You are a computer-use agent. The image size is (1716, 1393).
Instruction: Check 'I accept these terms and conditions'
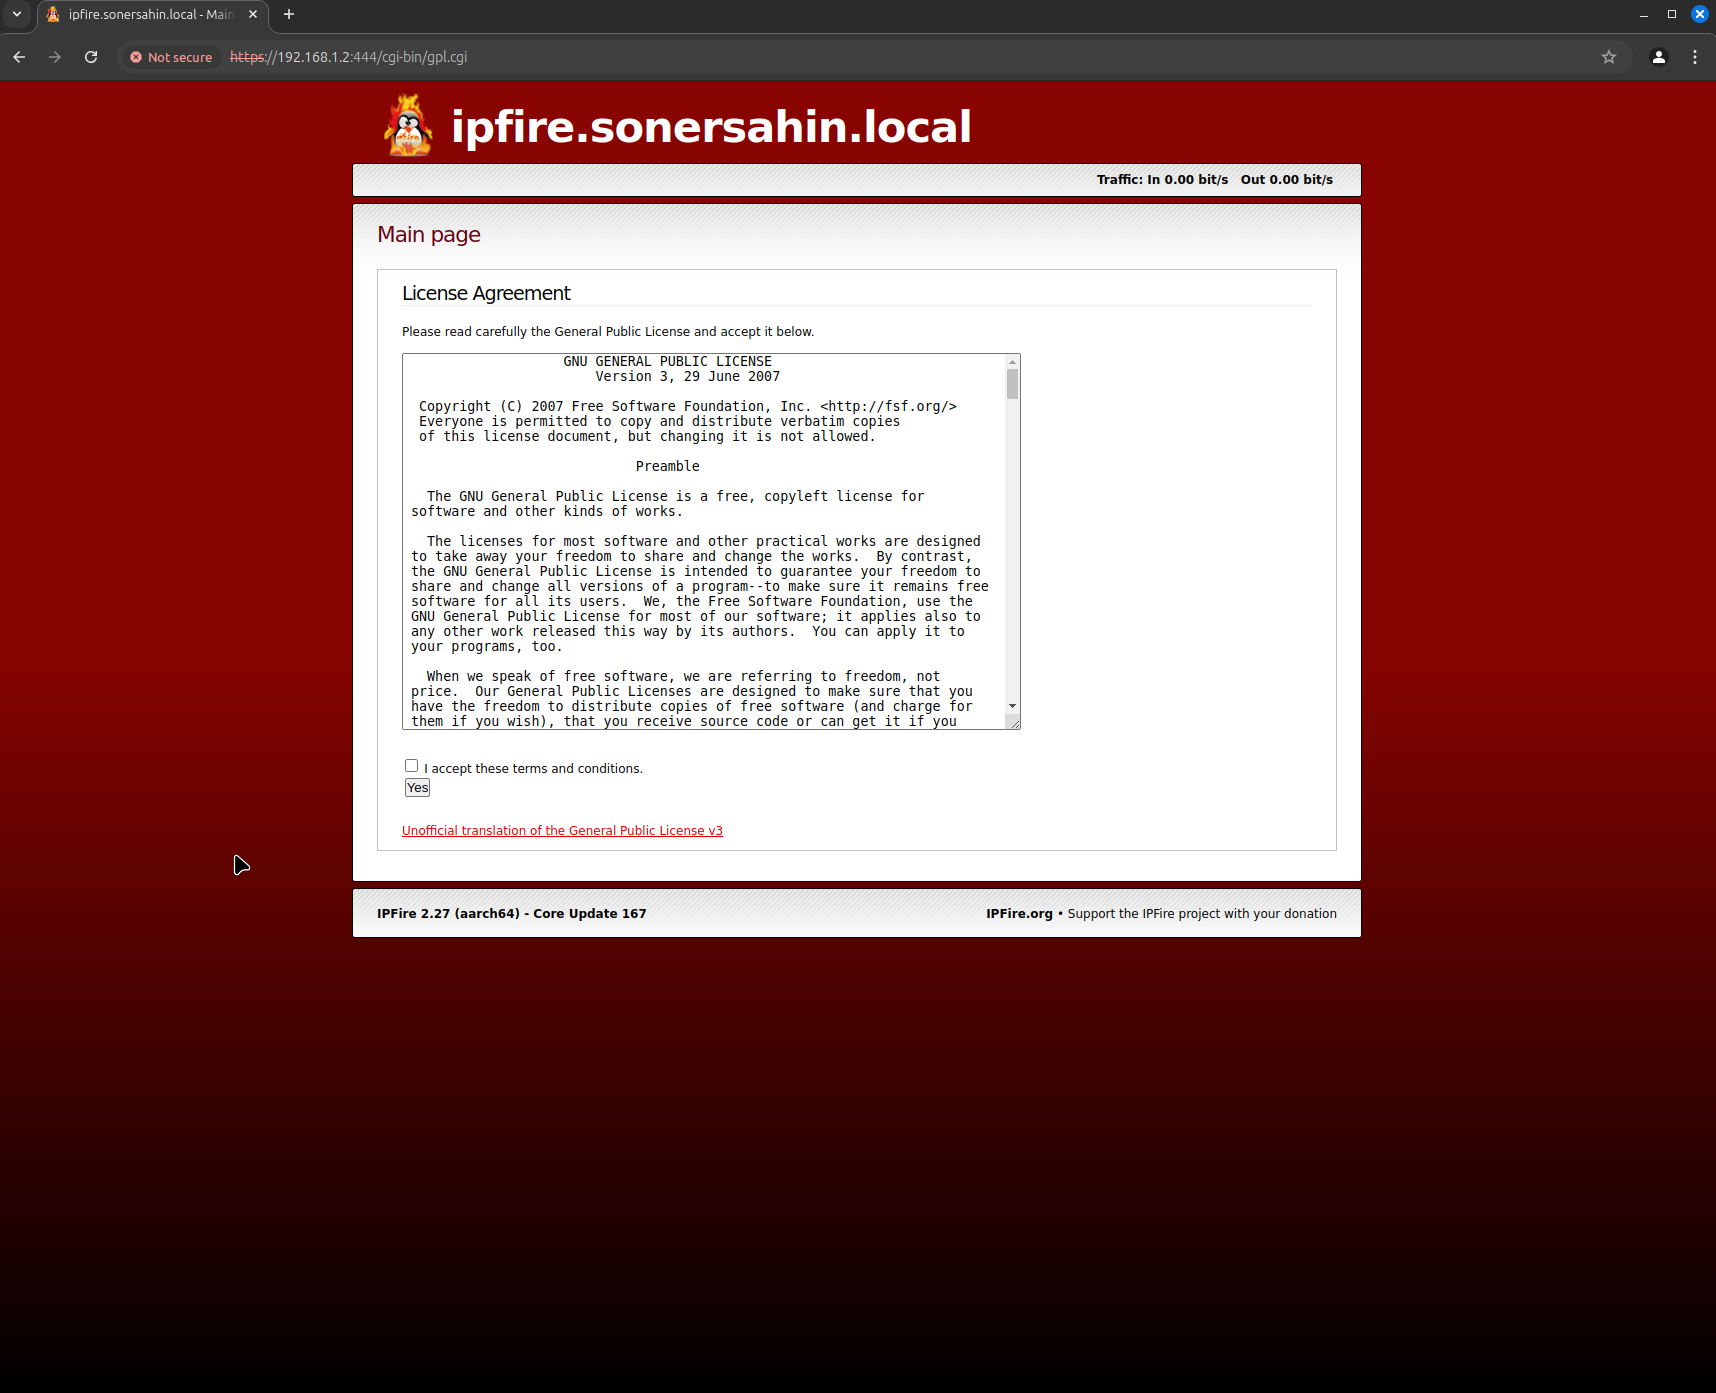tap(411, 765)
